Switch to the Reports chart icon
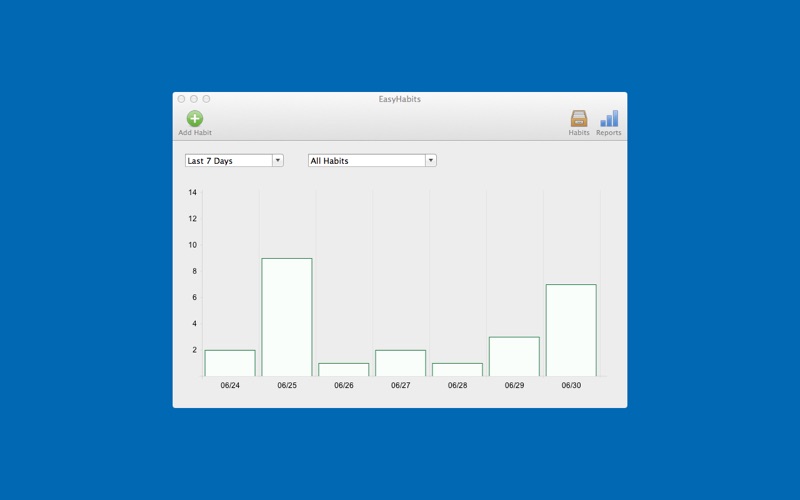800x500 pixels. coord(609,118)
